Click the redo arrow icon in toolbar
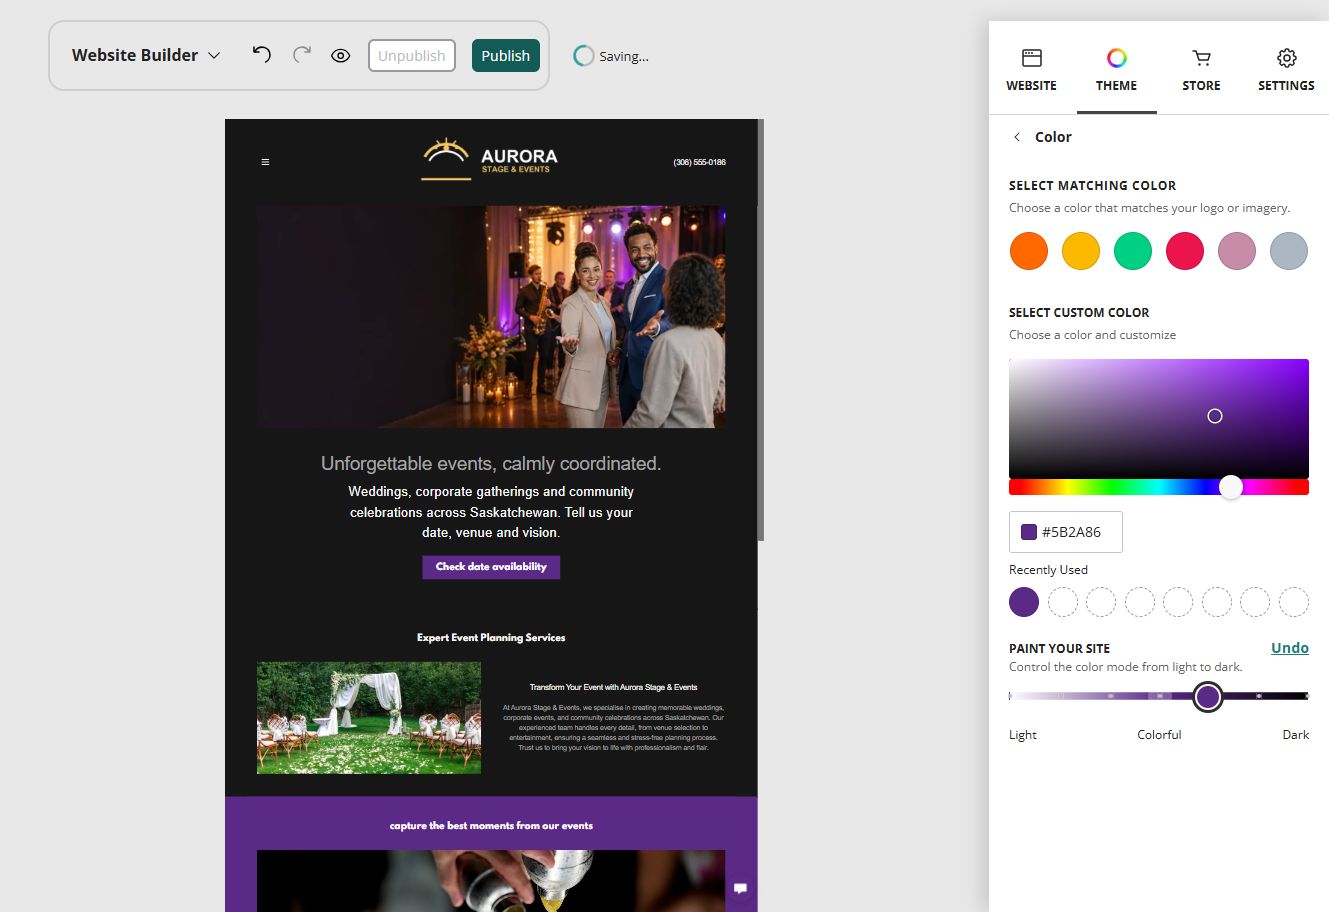The width and height of the screenshot is (1329, 912). click(x=301, y=55)
